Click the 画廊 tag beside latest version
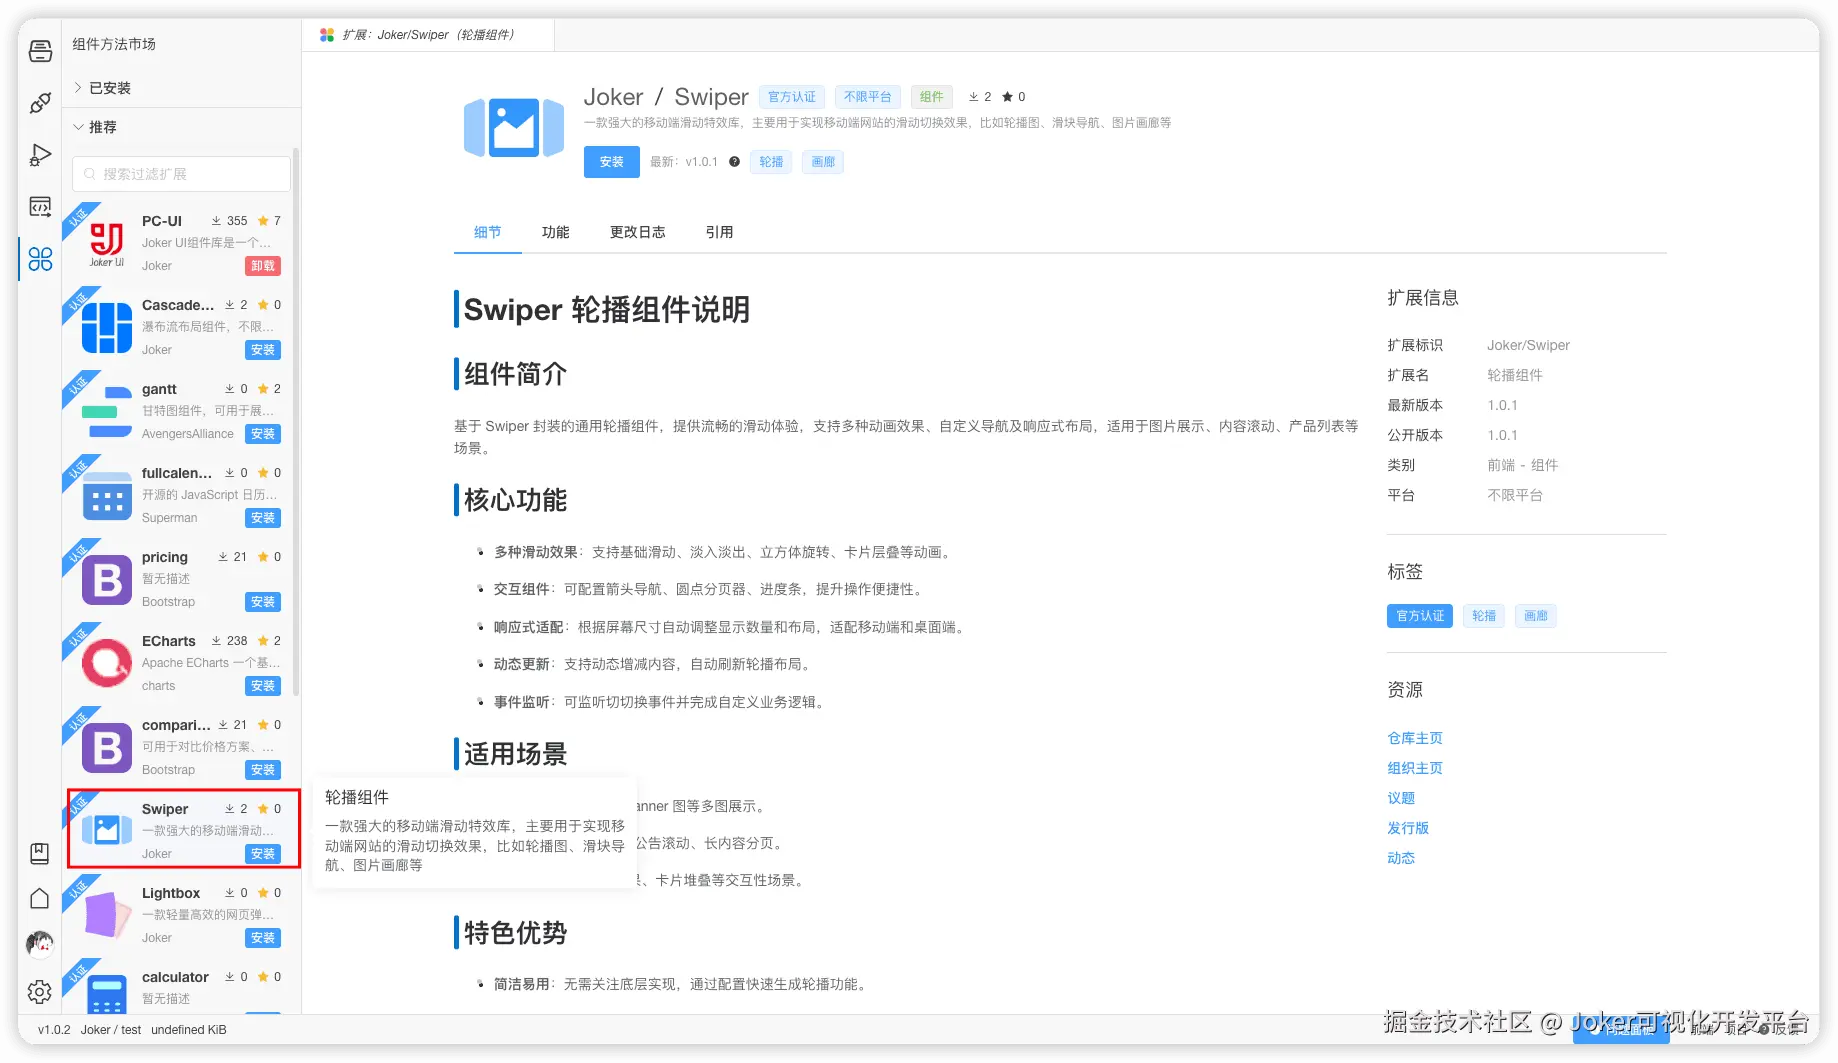 (823, 162)
